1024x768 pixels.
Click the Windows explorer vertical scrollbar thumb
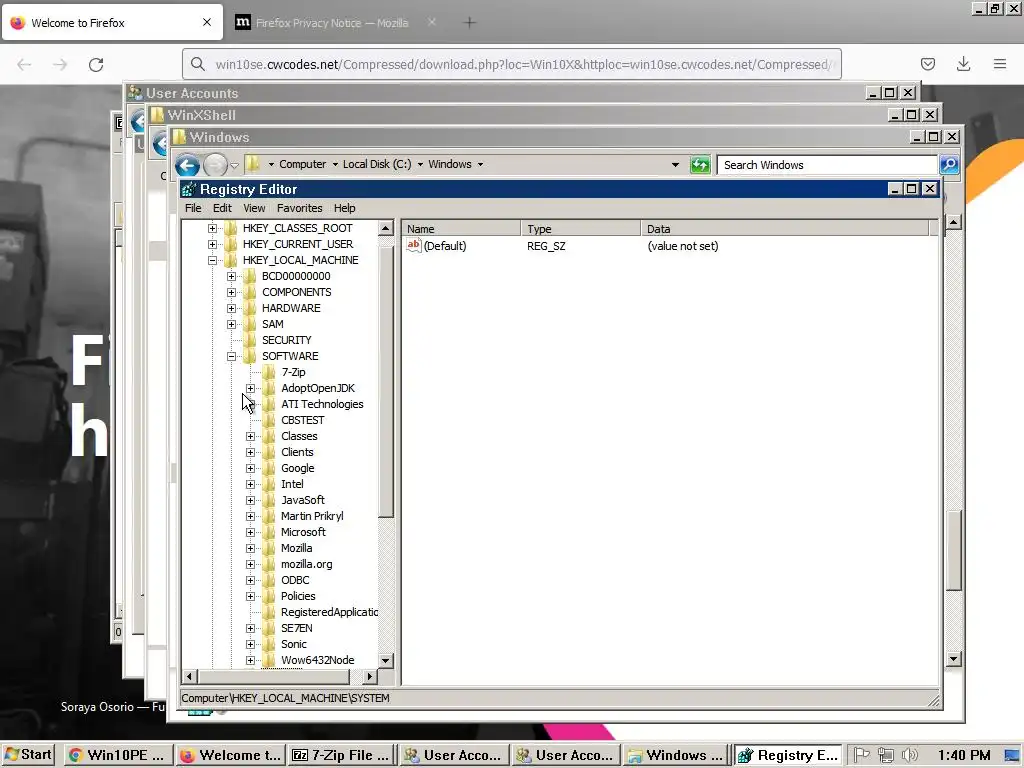pyautogui.click(x=953, y=550)
